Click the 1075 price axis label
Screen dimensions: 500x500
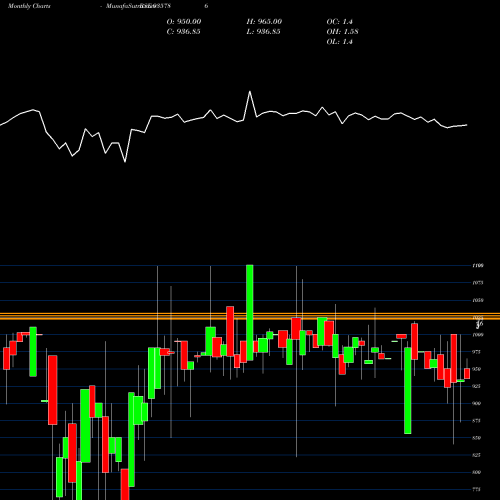[478, 283]
